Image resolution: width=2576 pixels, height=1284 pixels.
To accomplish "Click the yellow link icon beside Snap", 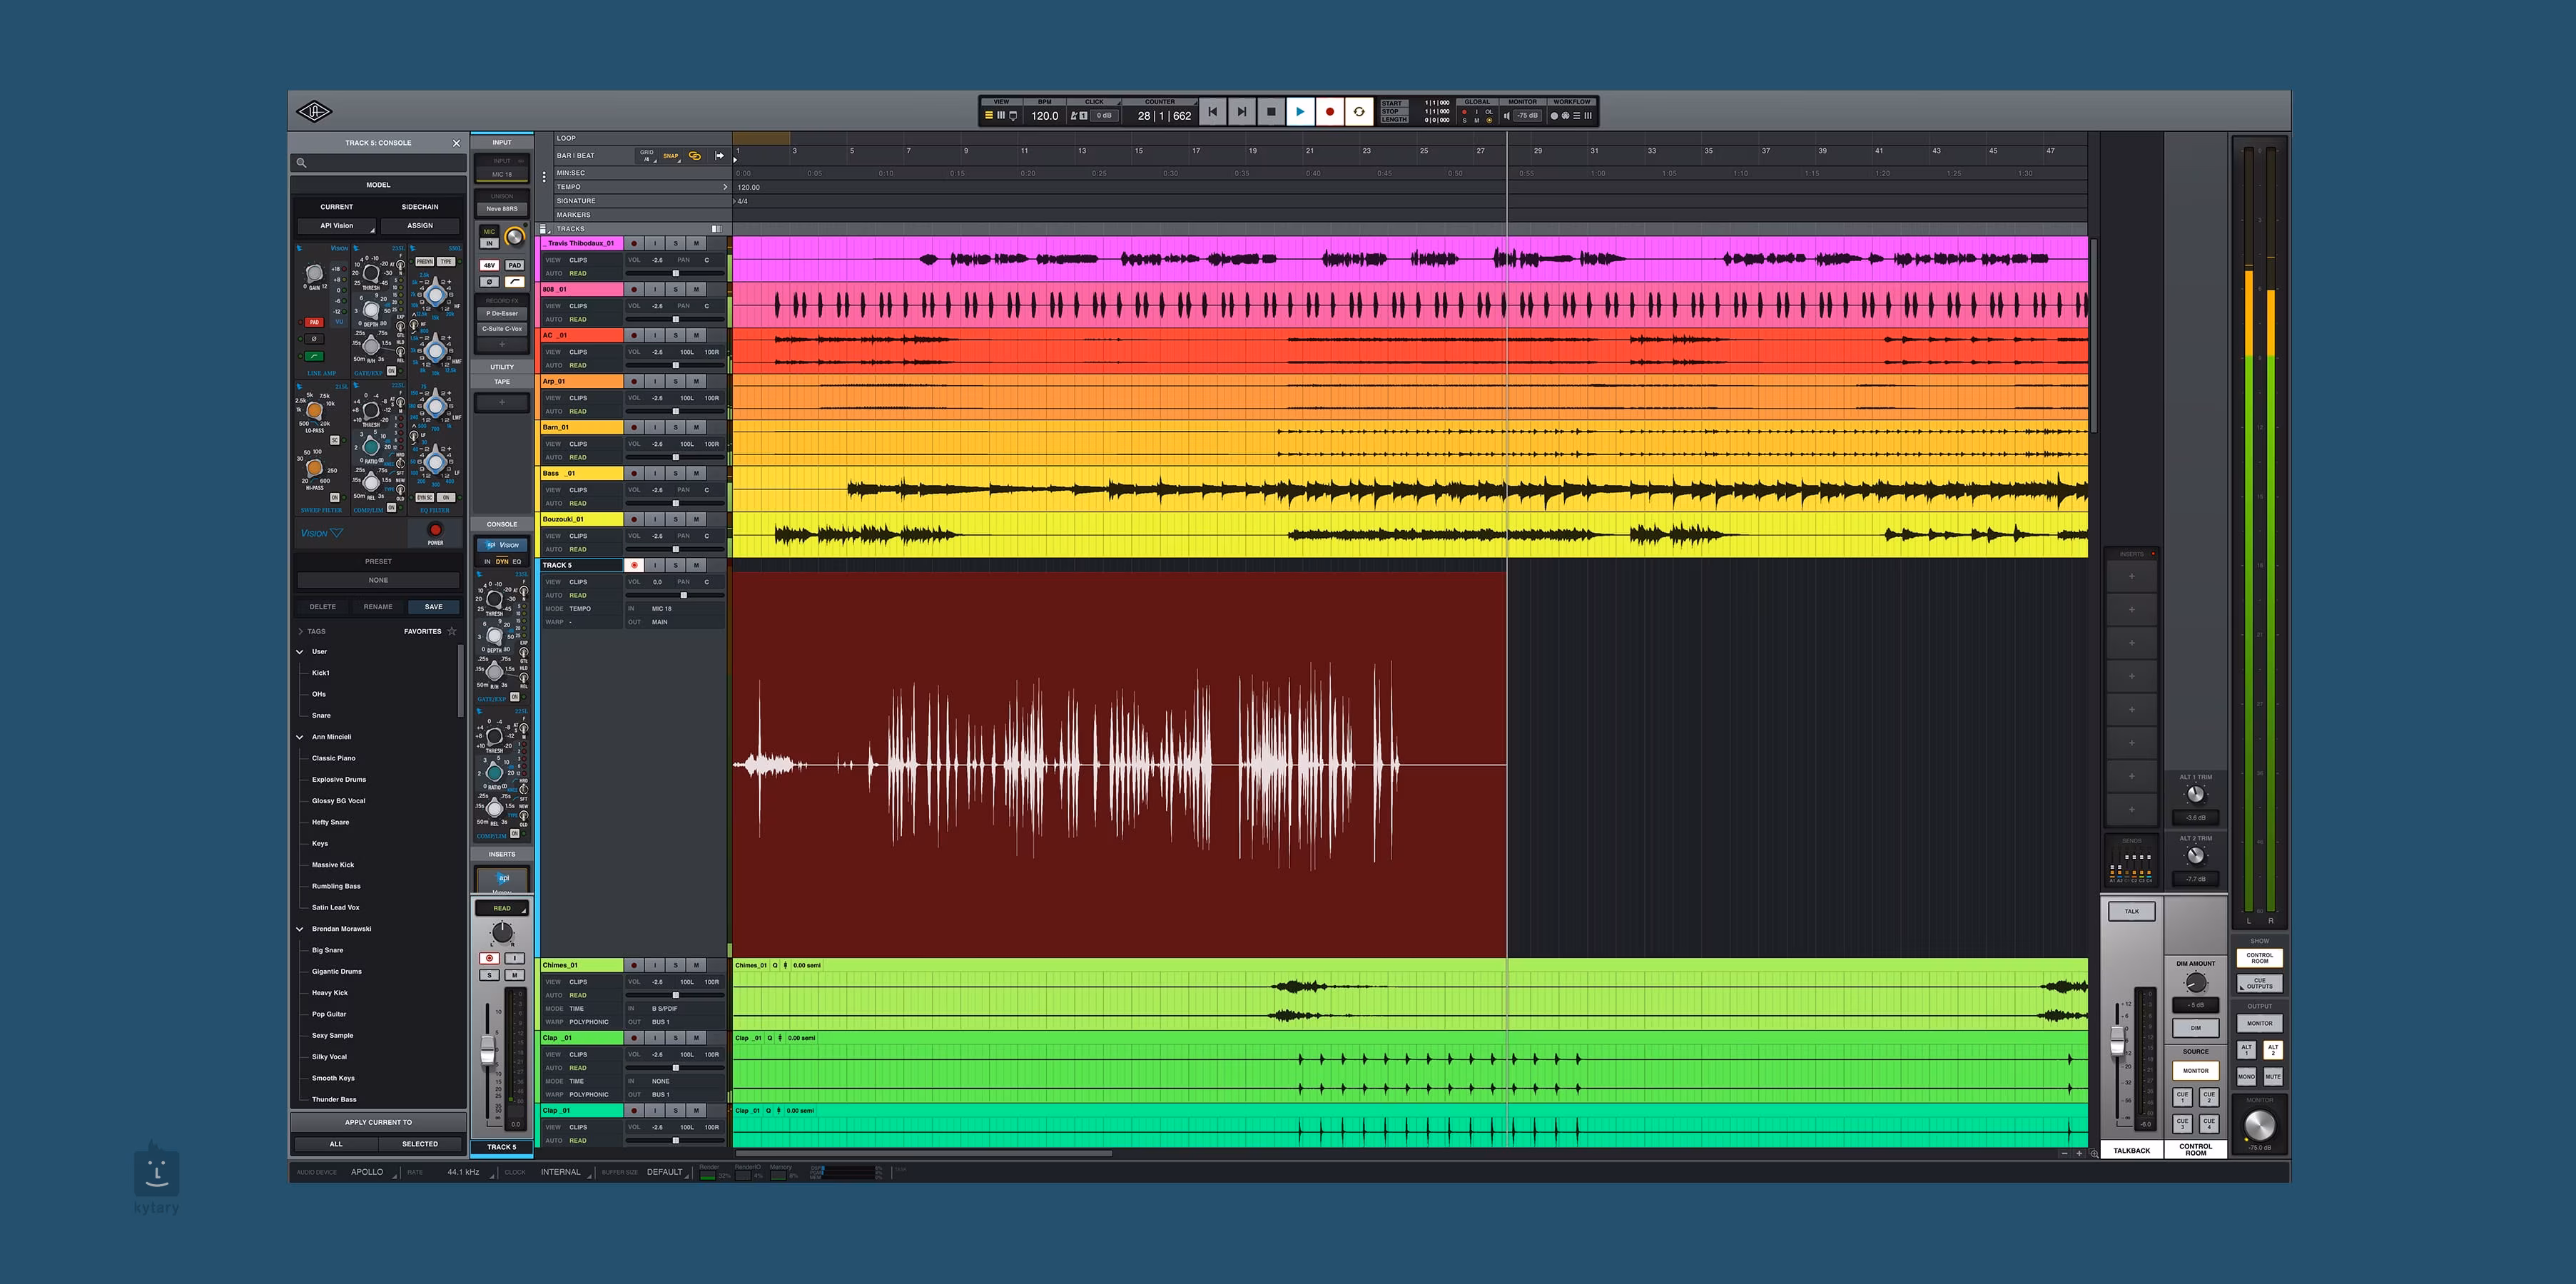I will pyautogui.click(x=695, y=156).
